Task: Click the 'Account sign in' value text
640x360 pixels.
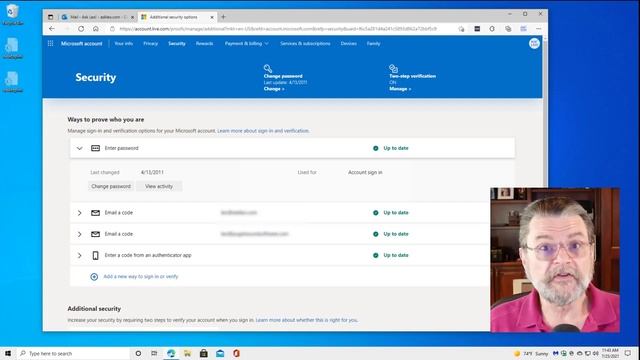Action: click(365, 173)
